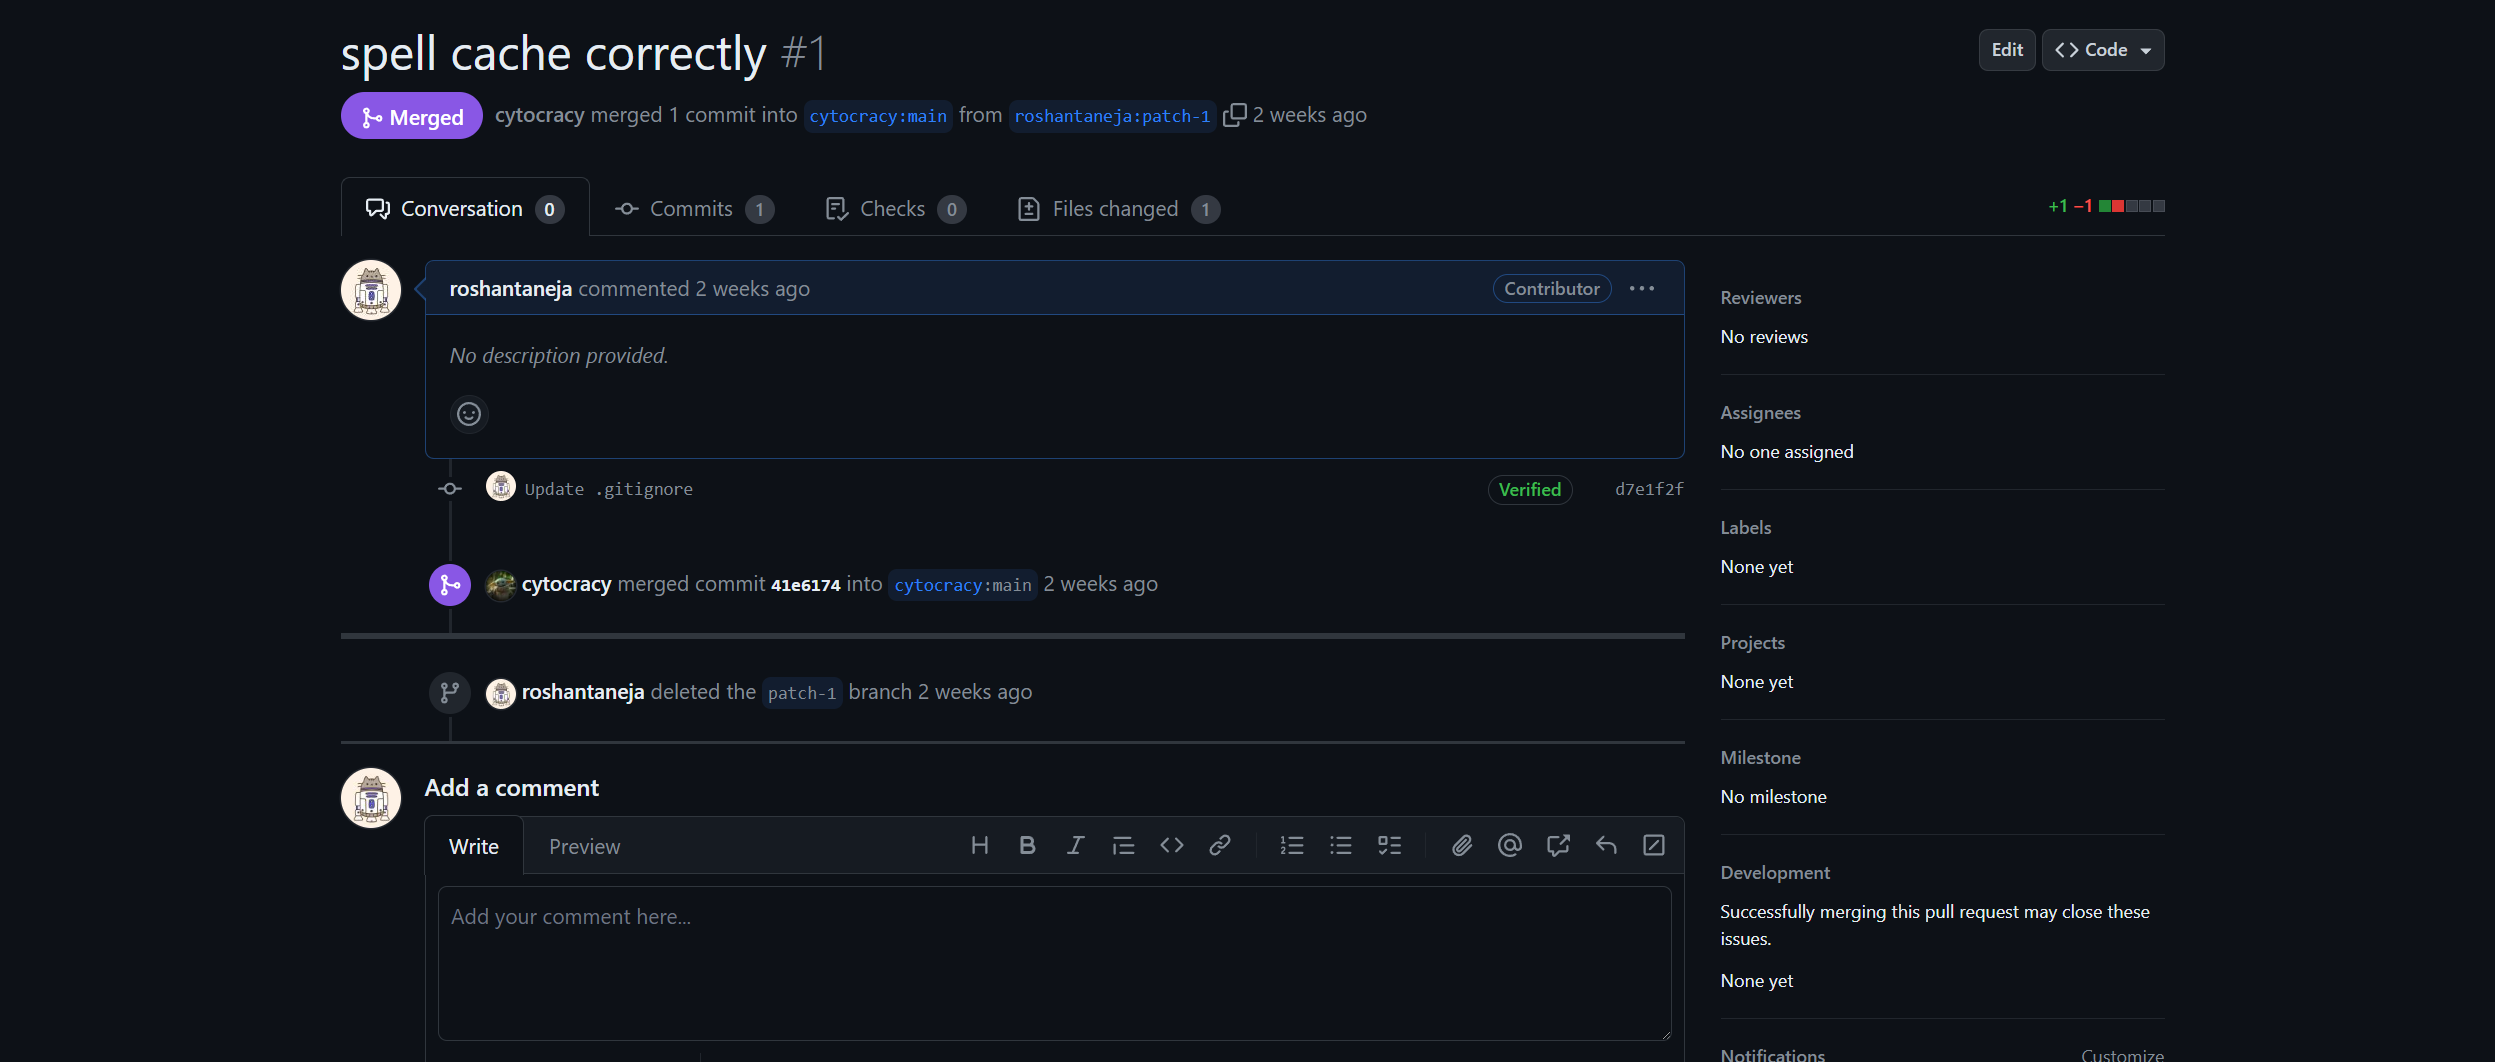Add a reaction with the smiley icon

[469, 414]
